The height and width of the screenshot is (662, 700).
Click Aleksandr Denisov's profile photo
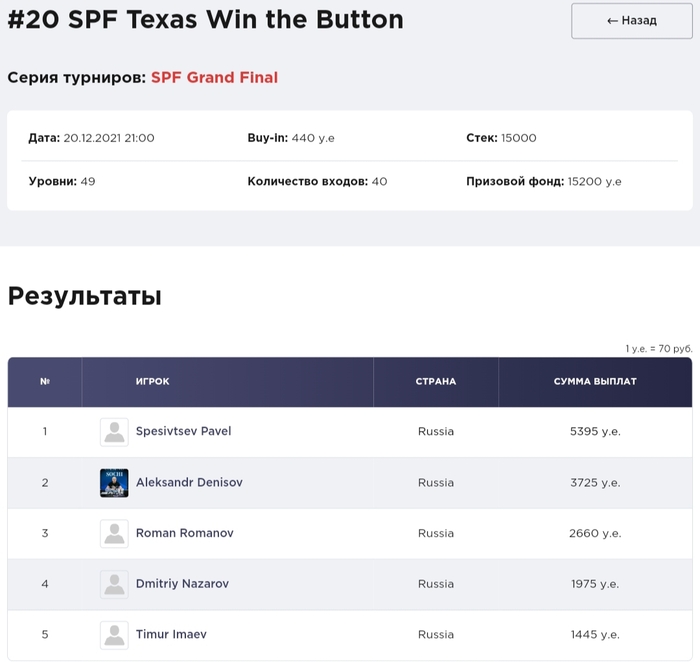pyautogui.click(x=114, y=483)
